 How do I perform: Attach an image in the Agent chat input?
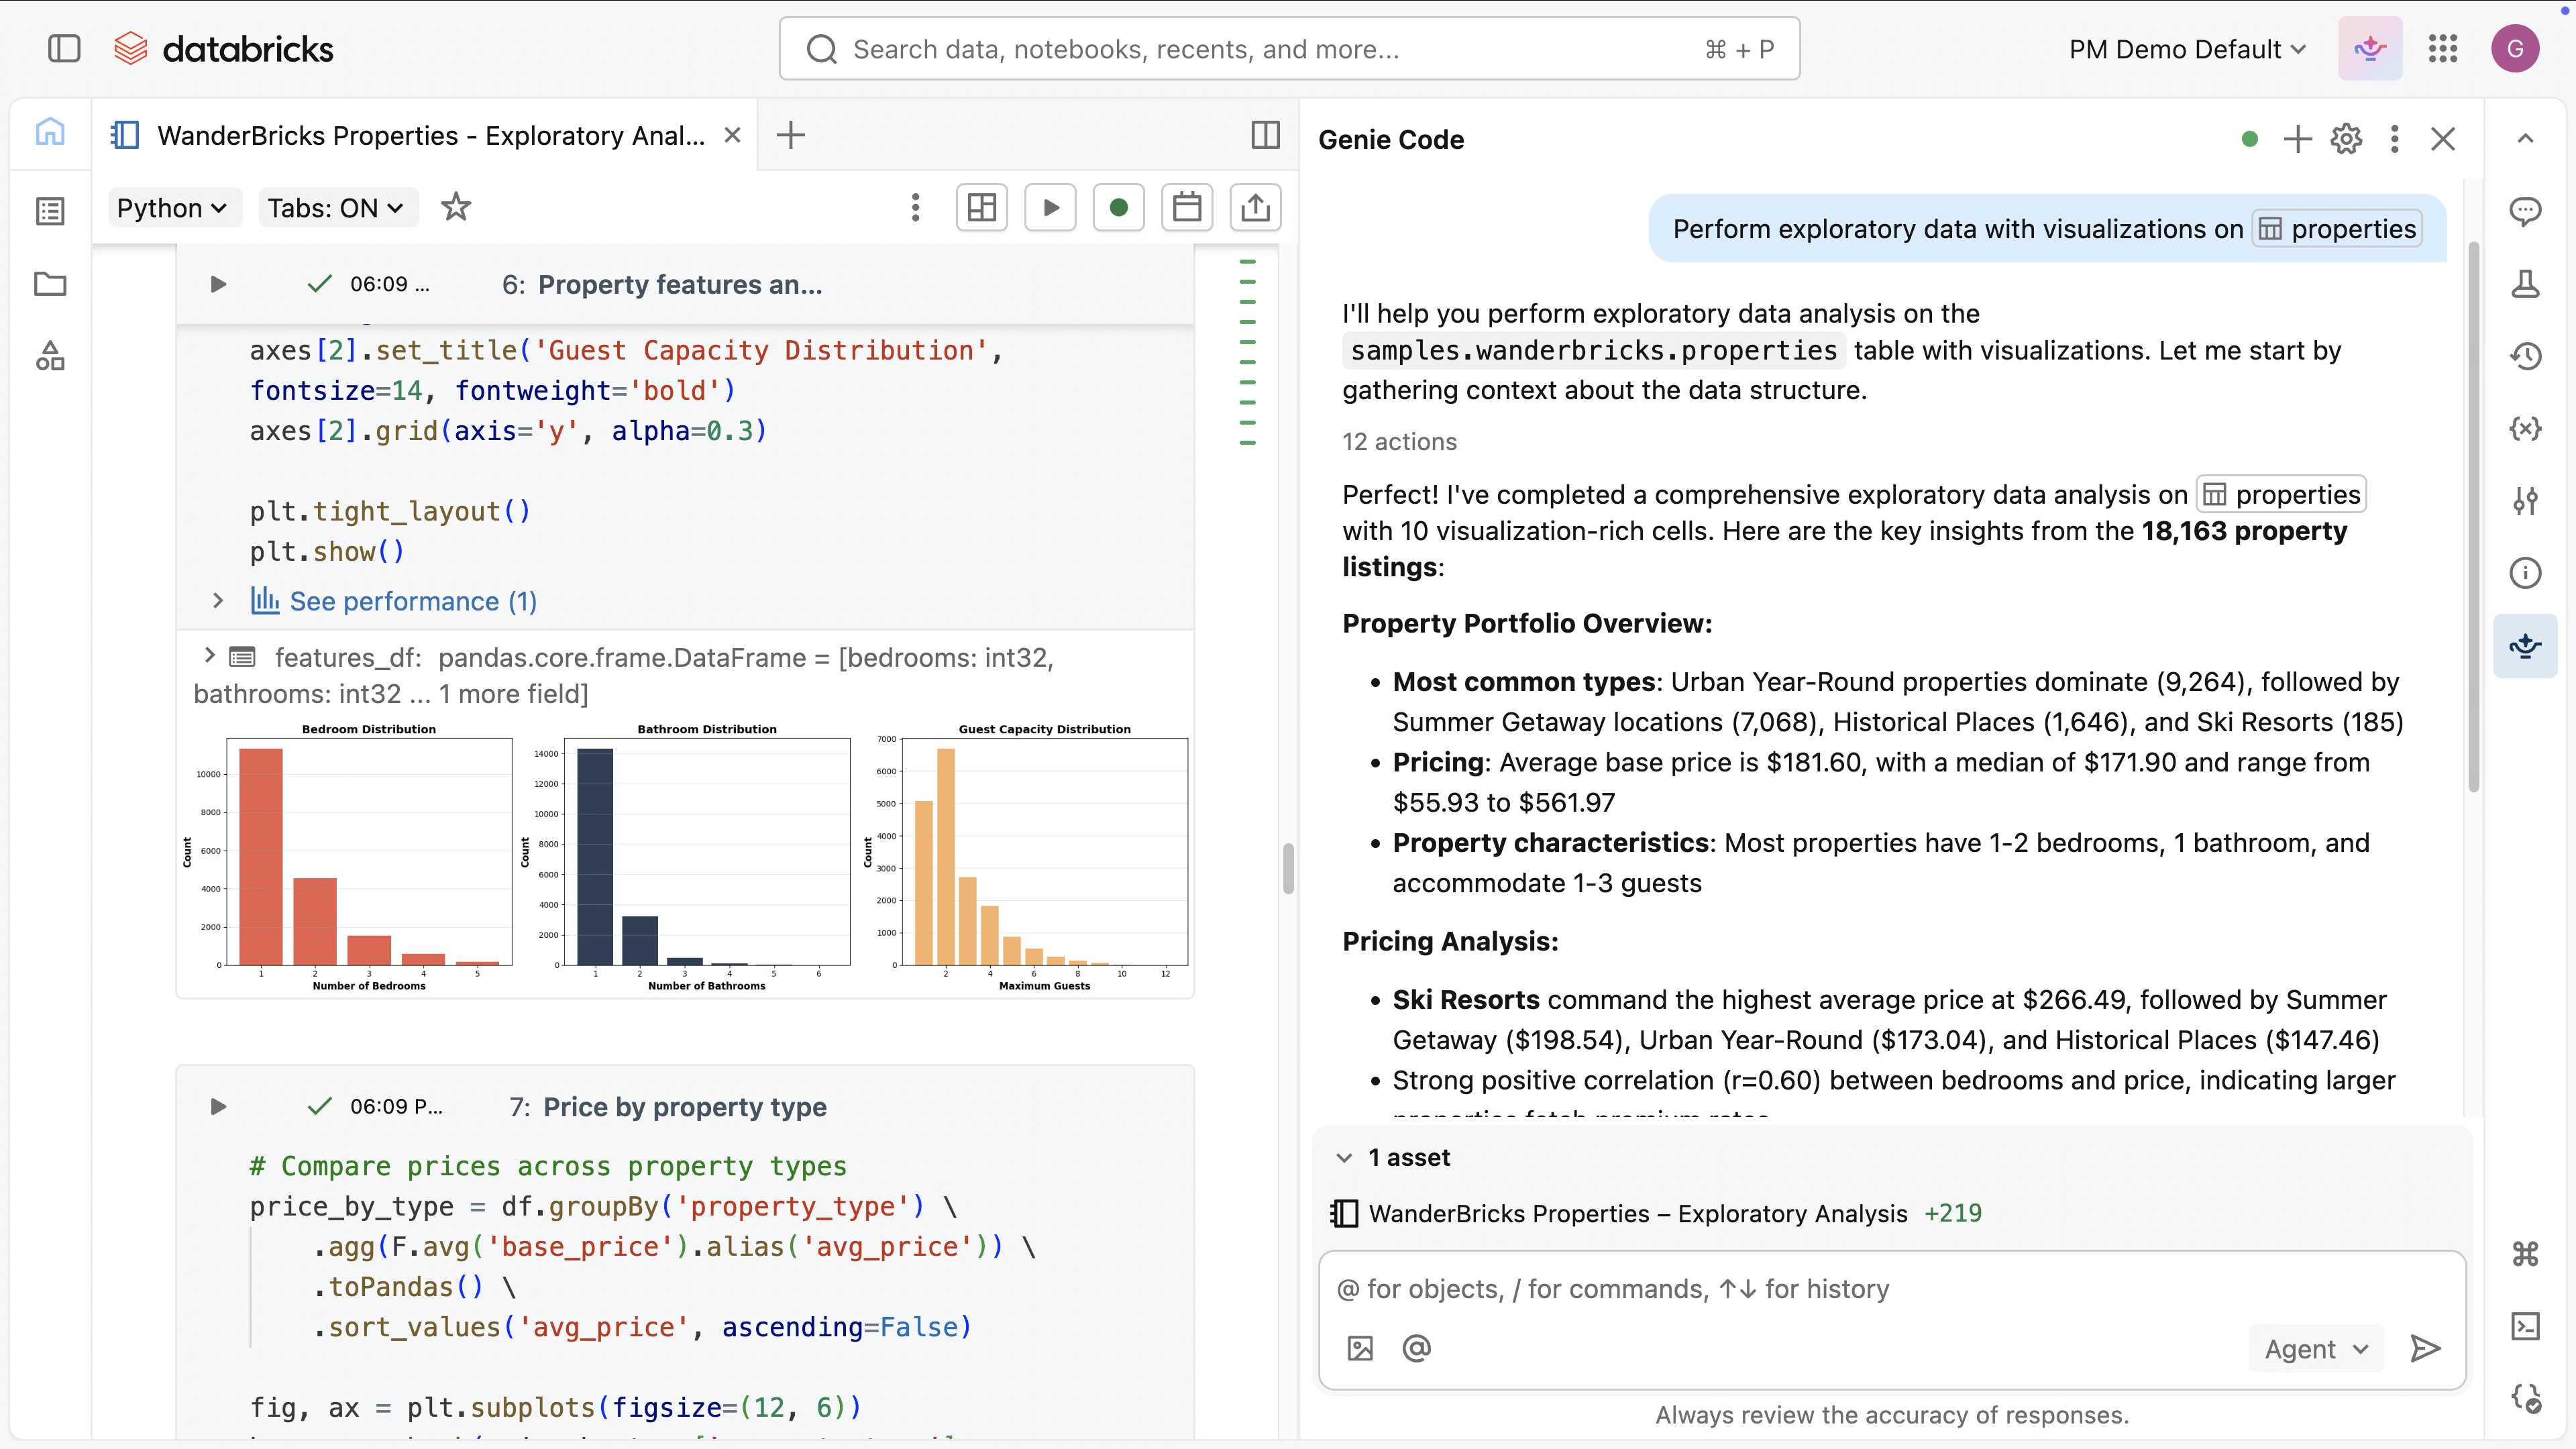tap(1358, 1347)
